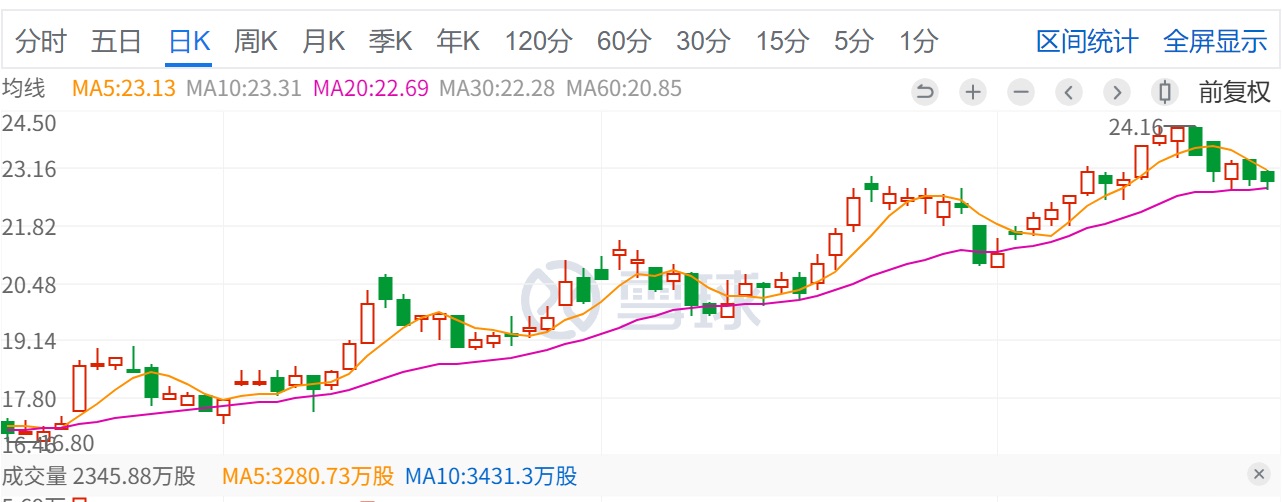Click the 均线 indicator label

[x=24, y=88]
